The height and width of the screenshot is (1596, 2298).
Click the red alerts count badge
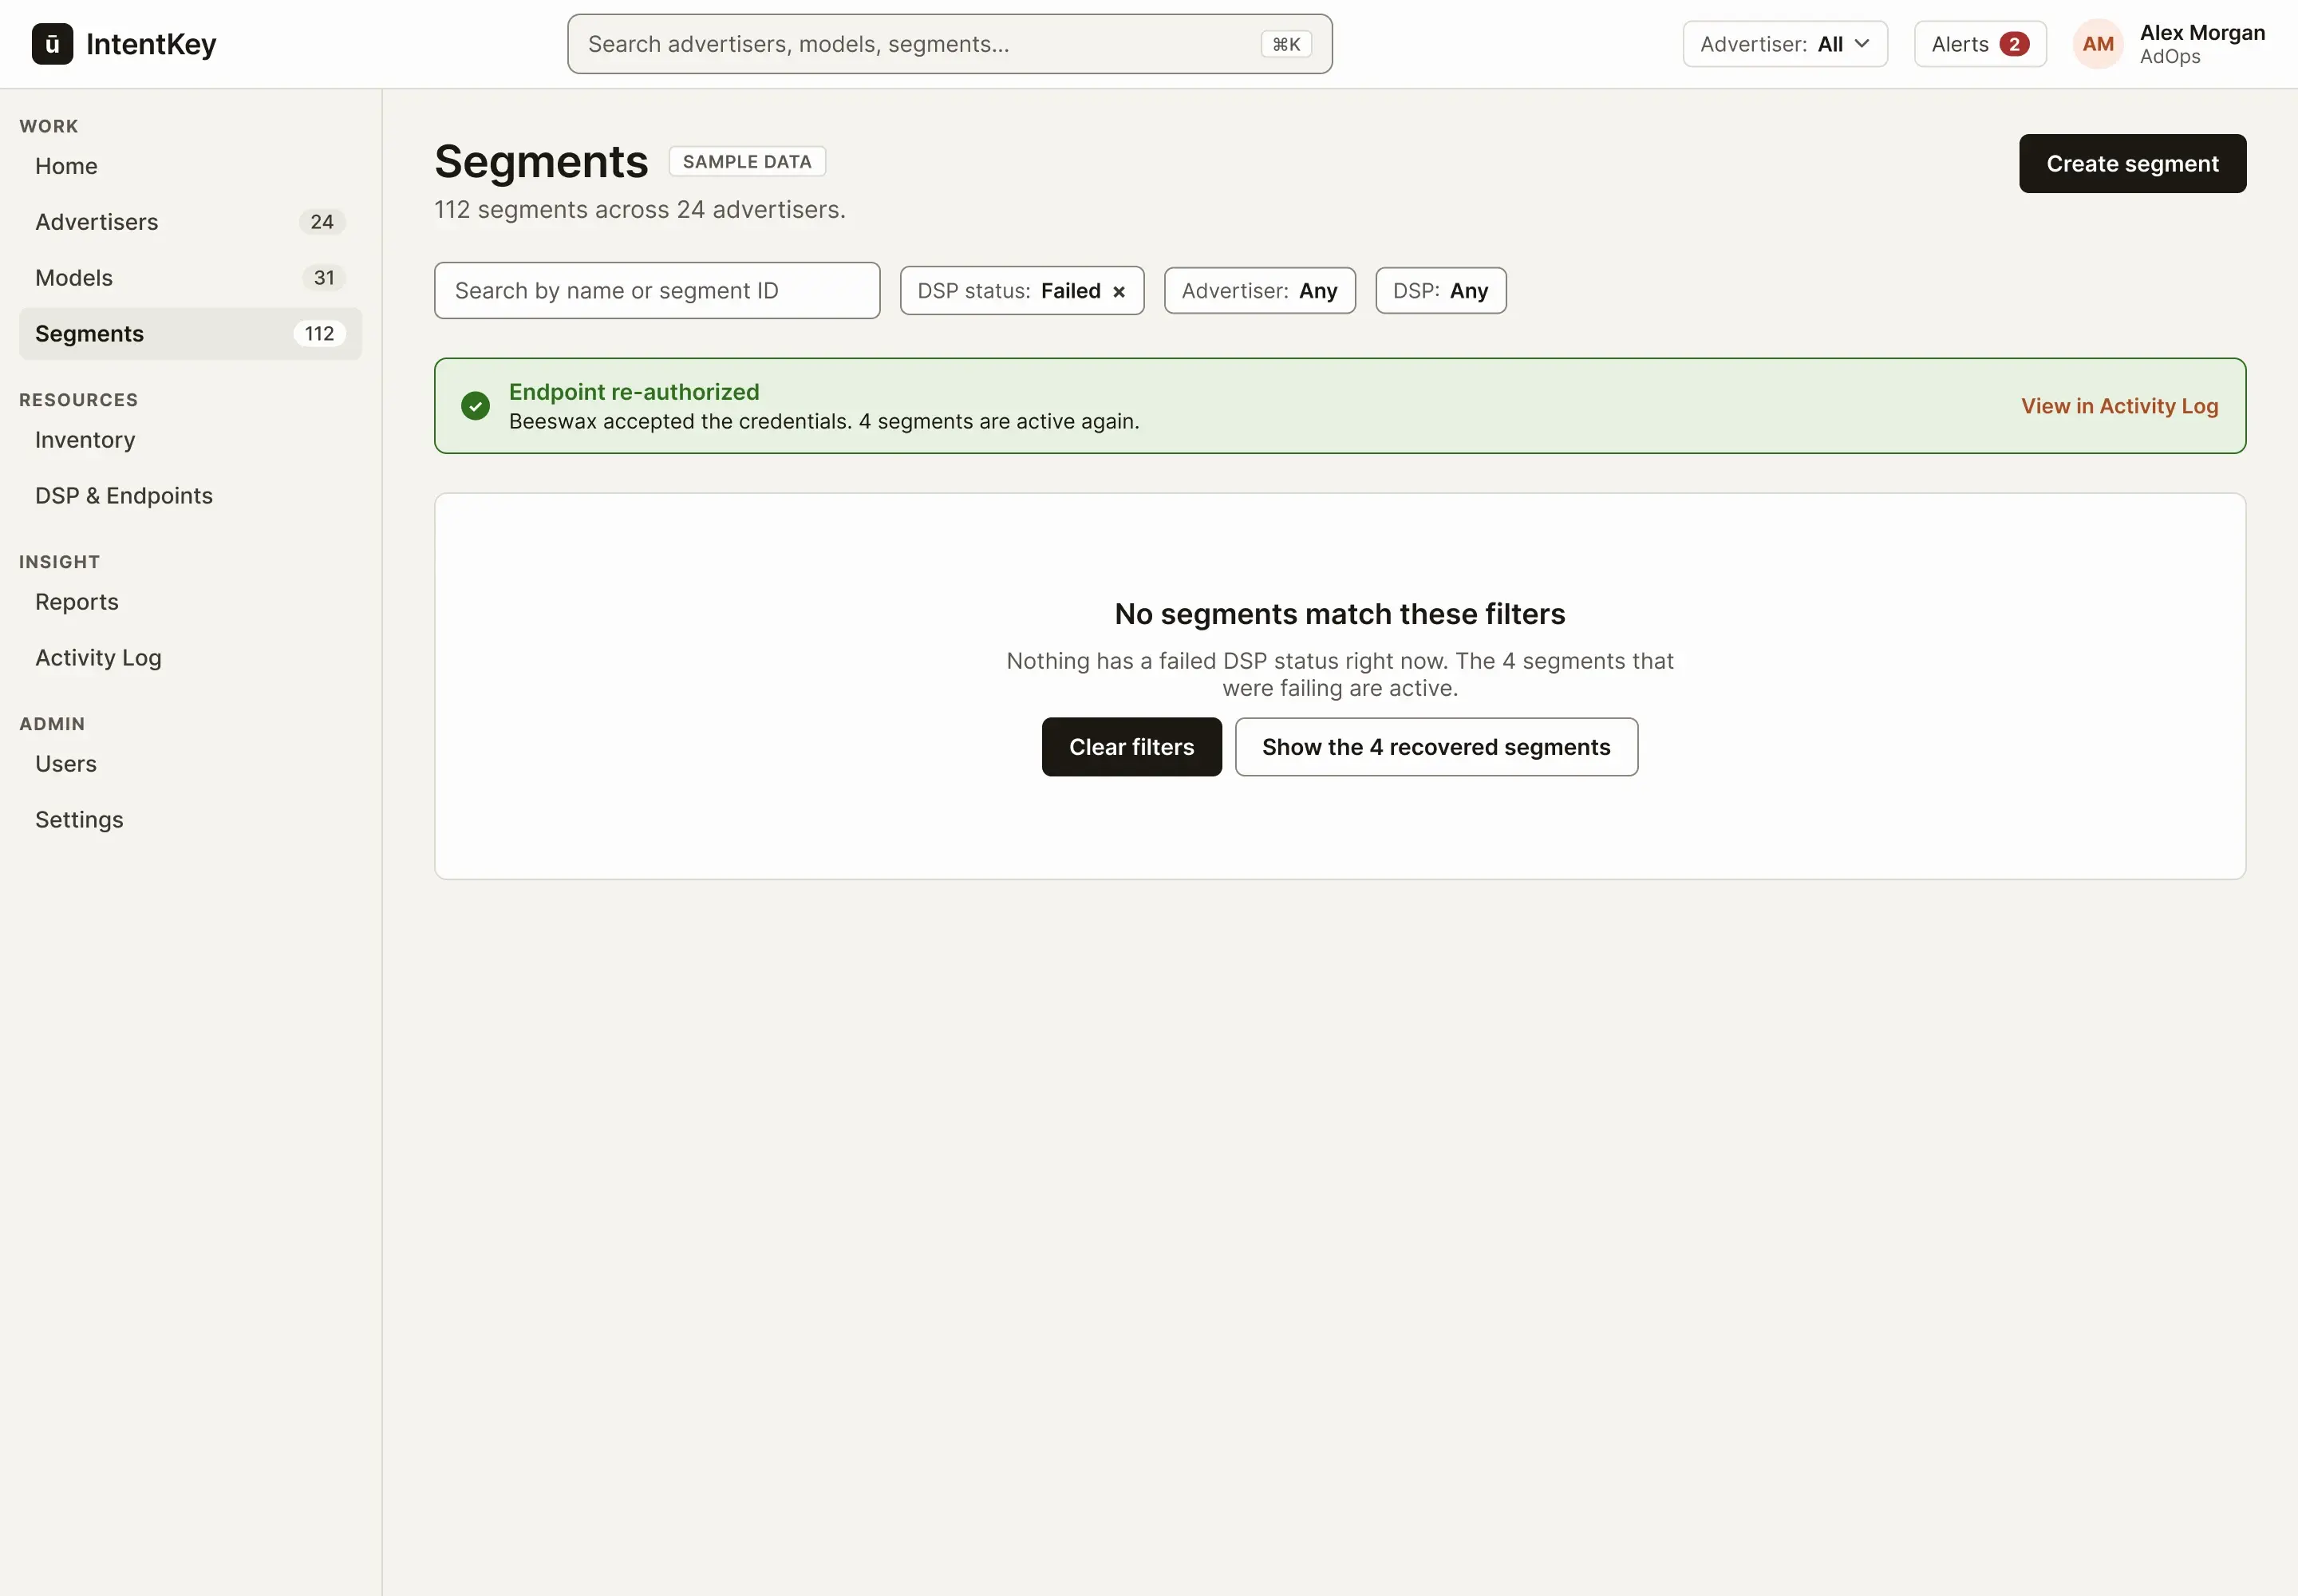click(2014, 44)
